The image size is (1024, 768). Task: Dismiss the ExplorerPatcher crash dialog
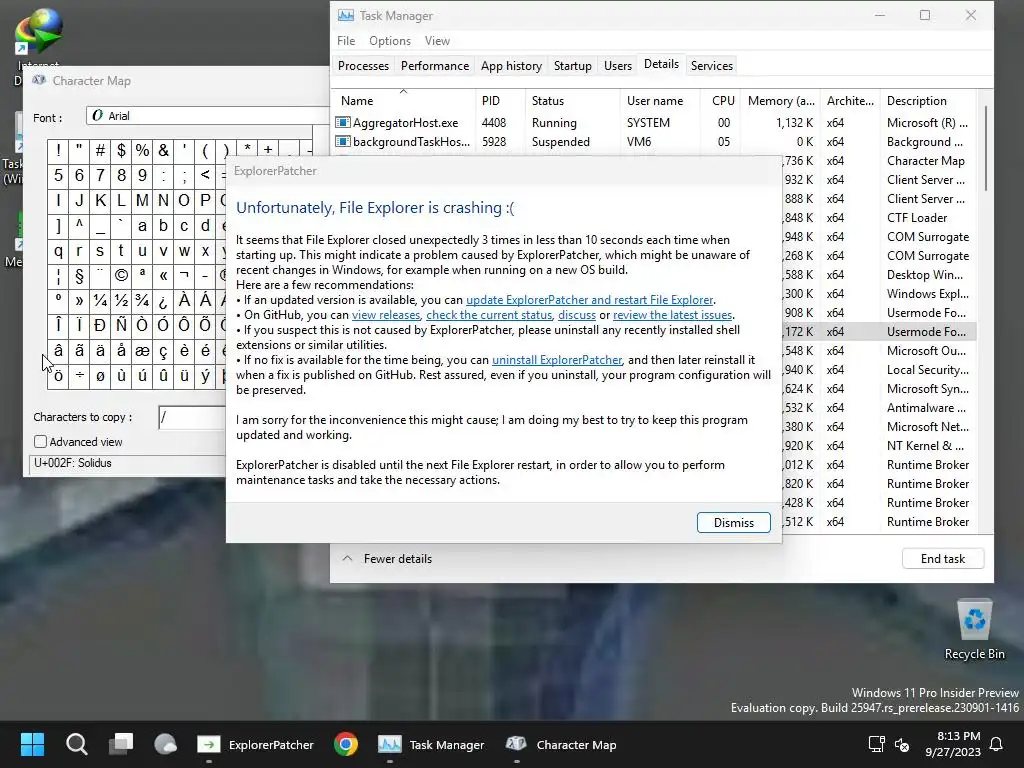(x=733, y=522)
